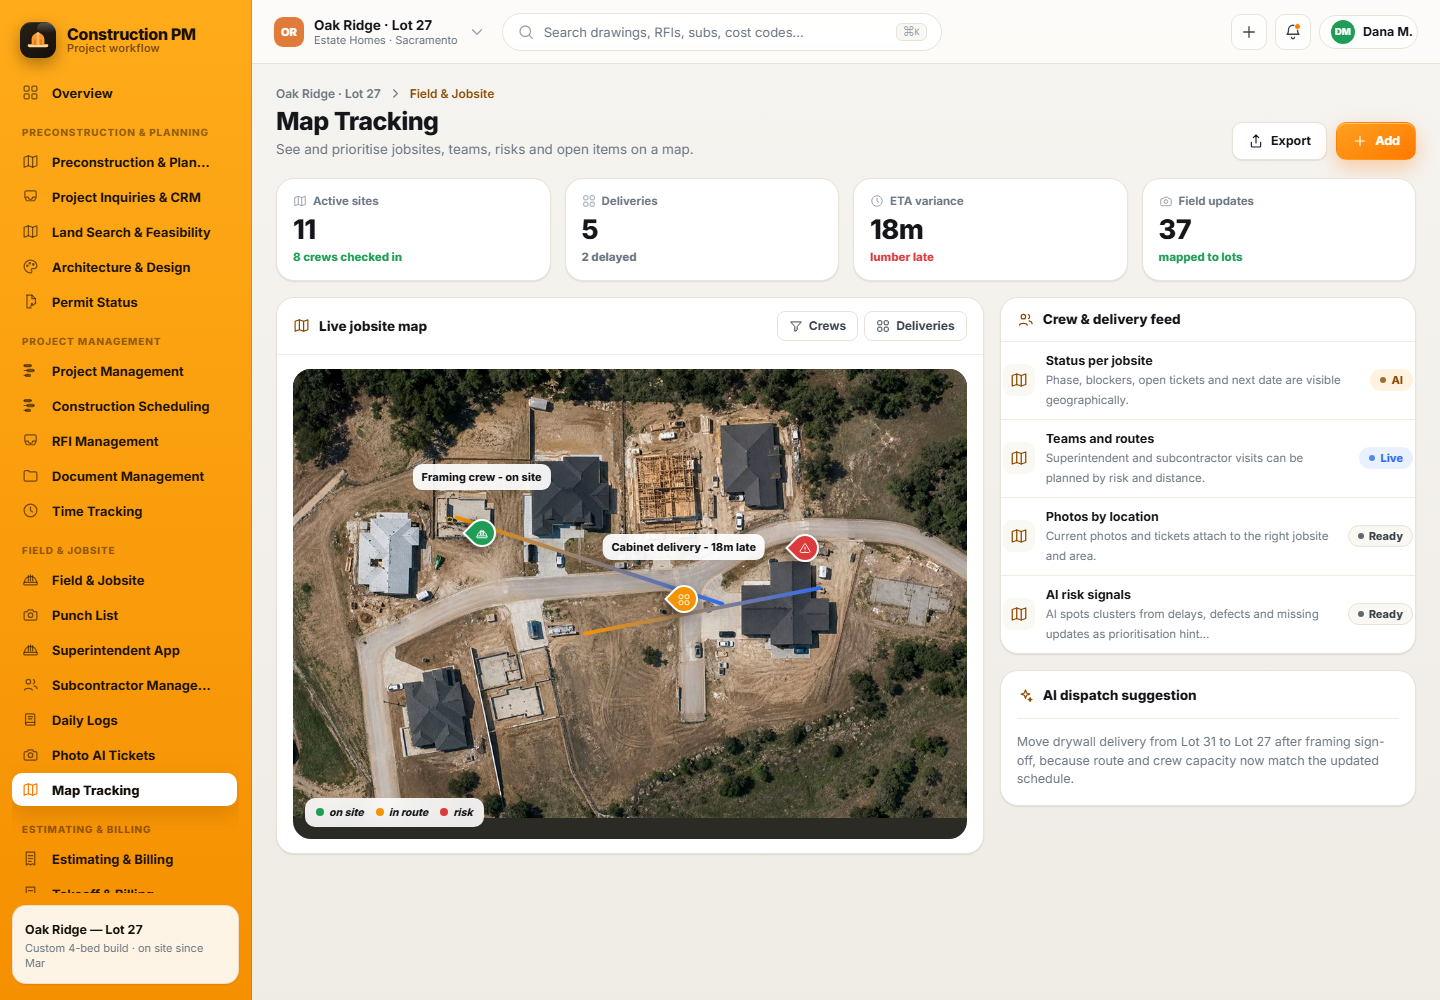Click the Subcontractor Management people icon
Image resolution: width=1440 pixels, height=1000 pixels.
[x=31, y=685]
